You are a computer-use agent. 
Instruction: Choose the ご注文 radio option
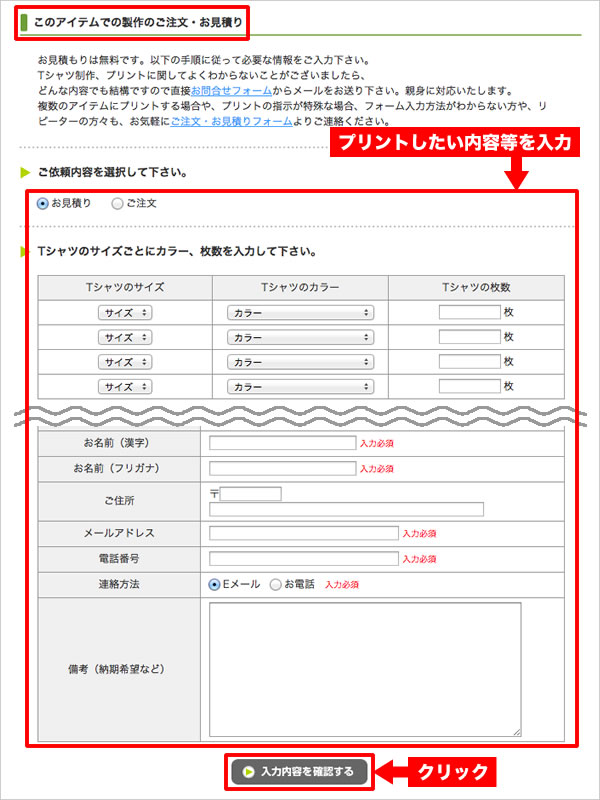point(118,203)
